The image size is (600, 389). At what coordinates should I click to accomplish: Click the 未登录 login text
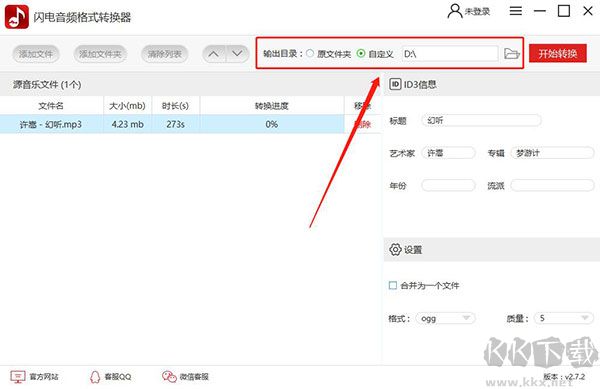pos(477,12)
